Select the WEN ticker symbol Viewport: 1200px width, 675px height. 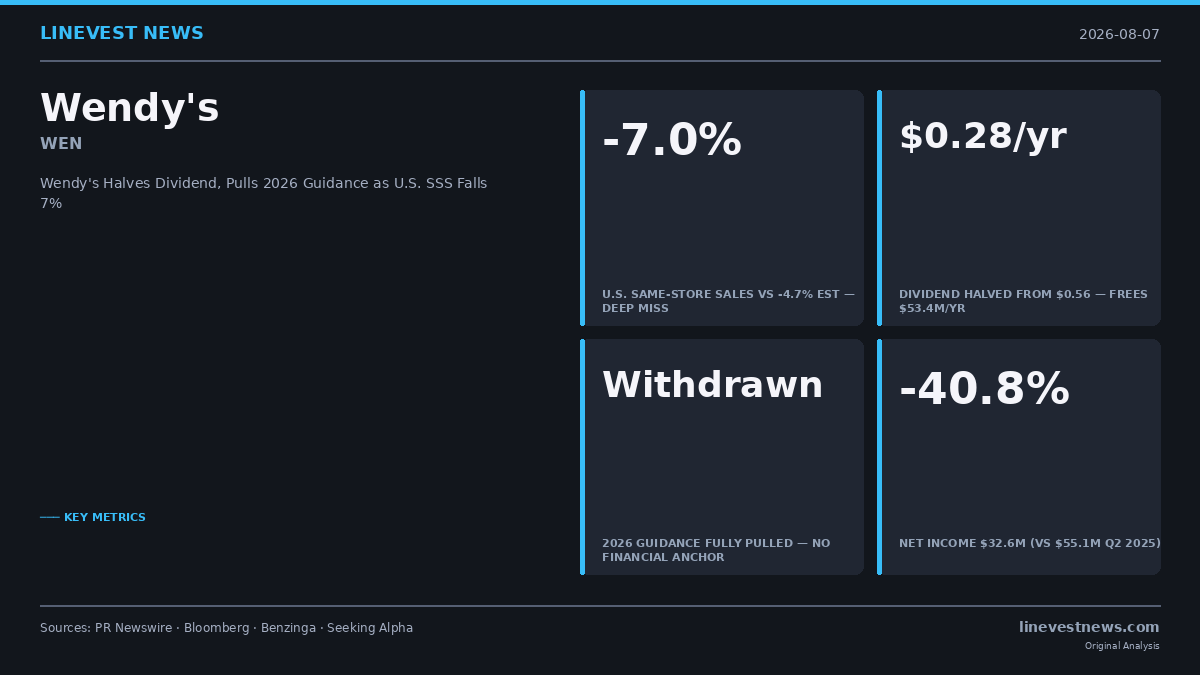tap(61, 144)
